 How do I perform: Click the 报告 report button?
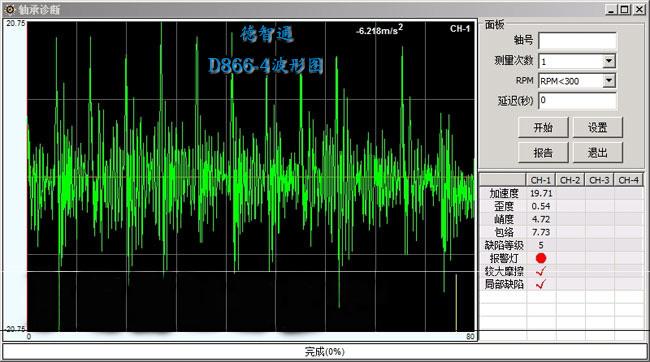(x=543, y=153)
